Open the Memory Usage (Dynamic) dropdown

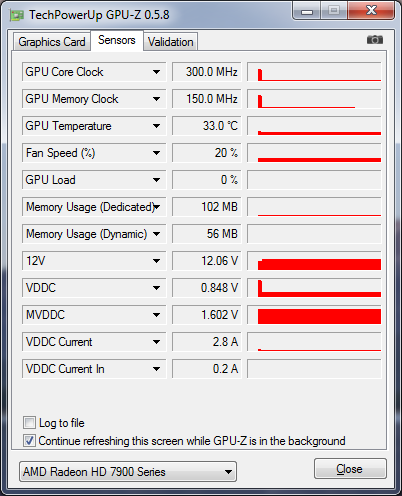pos(94,234)
